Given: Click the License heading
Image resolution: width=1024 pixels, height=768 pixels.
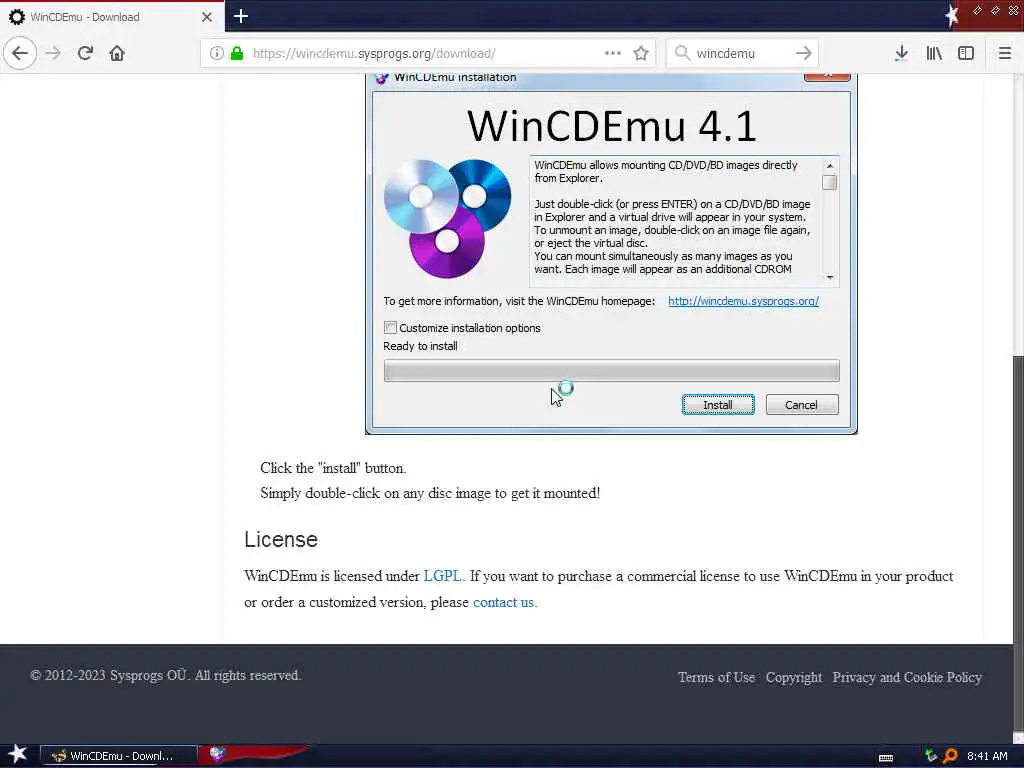Looking at the screenshot, I should click(x=281, y=539).
